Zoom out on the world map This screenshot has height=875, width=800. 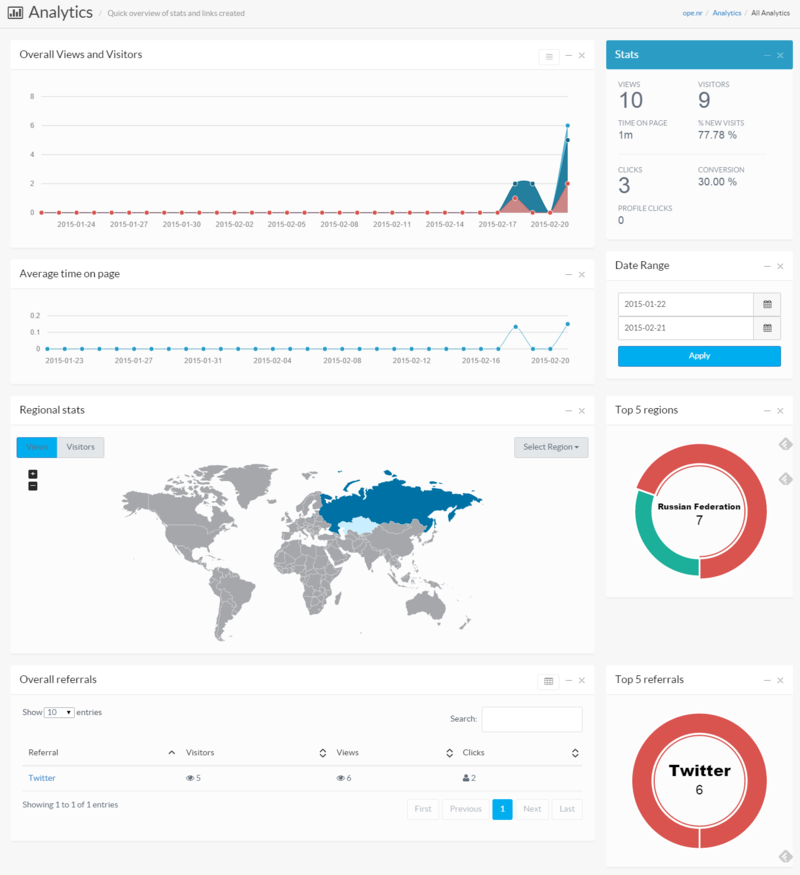(33, 486)
